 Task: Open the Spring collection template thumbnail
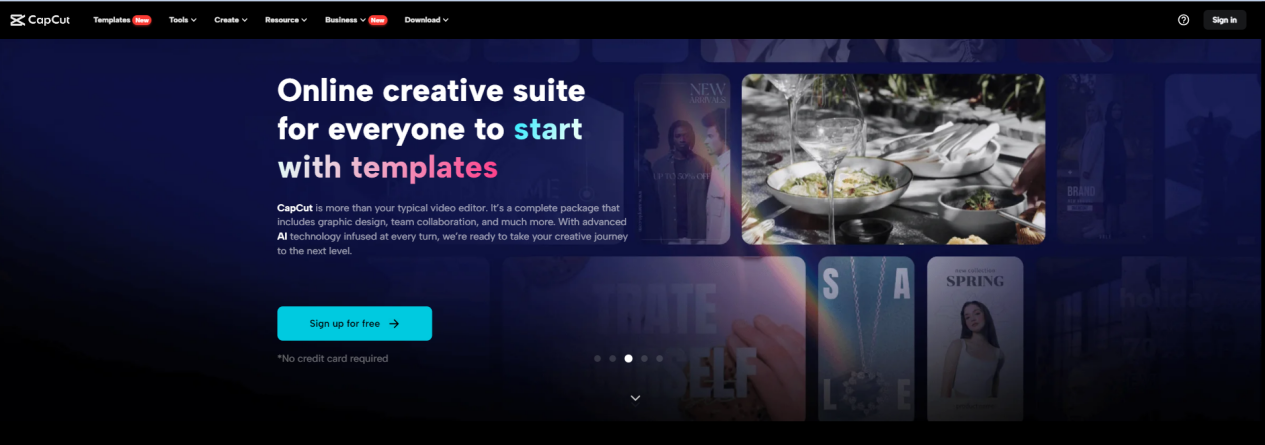coord(975,339)
